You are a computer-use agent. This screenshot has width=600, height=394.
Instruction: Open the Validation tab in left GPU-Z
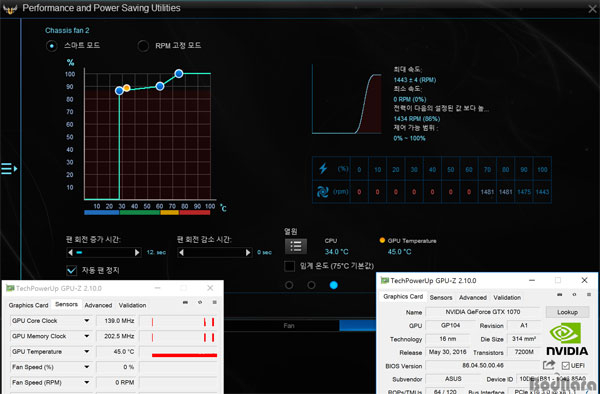coord(132,305)
